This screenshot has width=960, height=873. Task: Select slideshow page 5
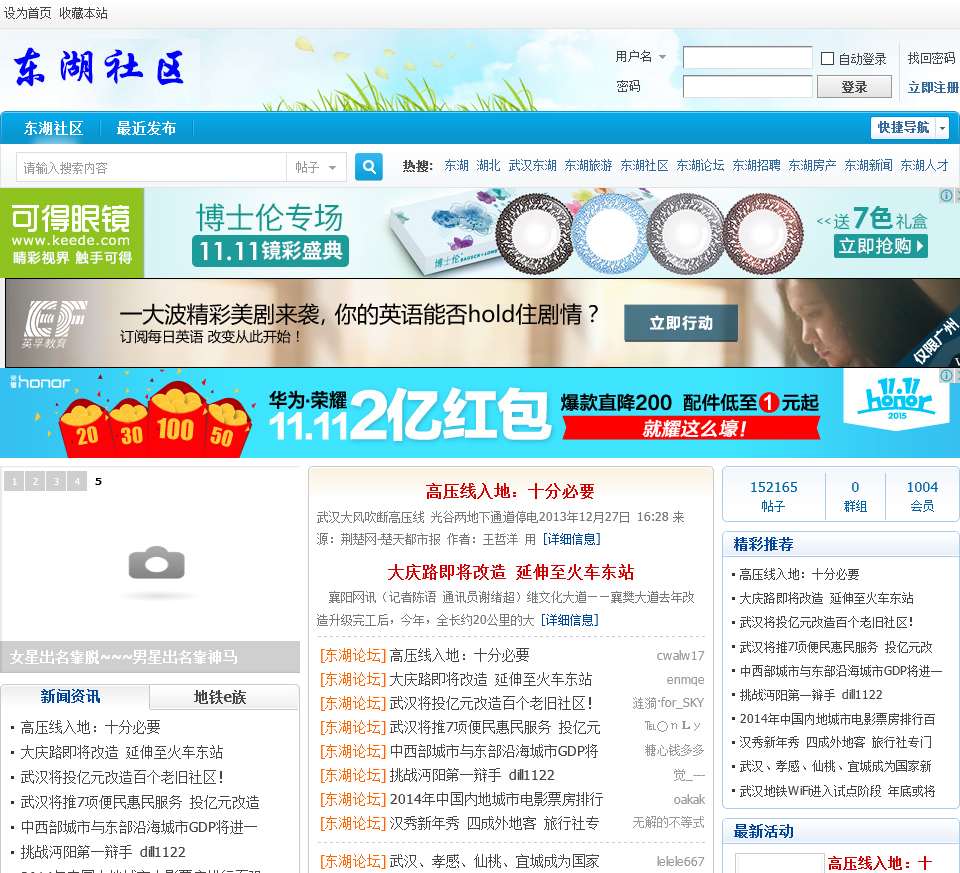(x=98, y=481)
